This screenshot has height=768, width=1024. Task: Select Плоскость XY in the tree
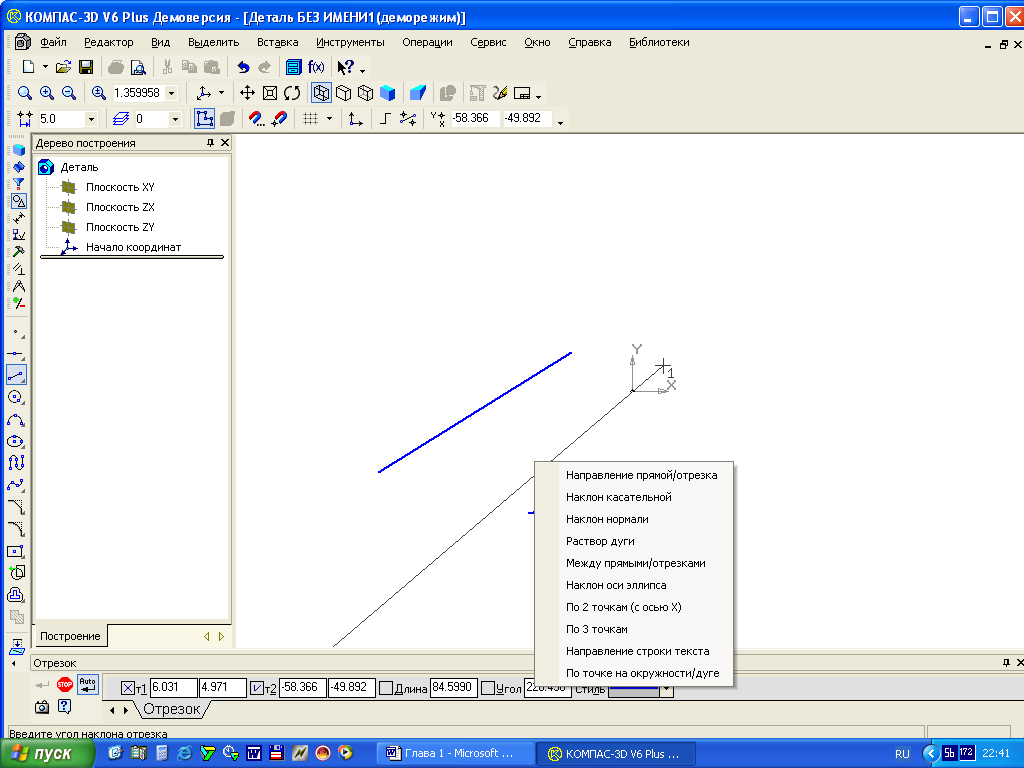click(x=120, y=187)
